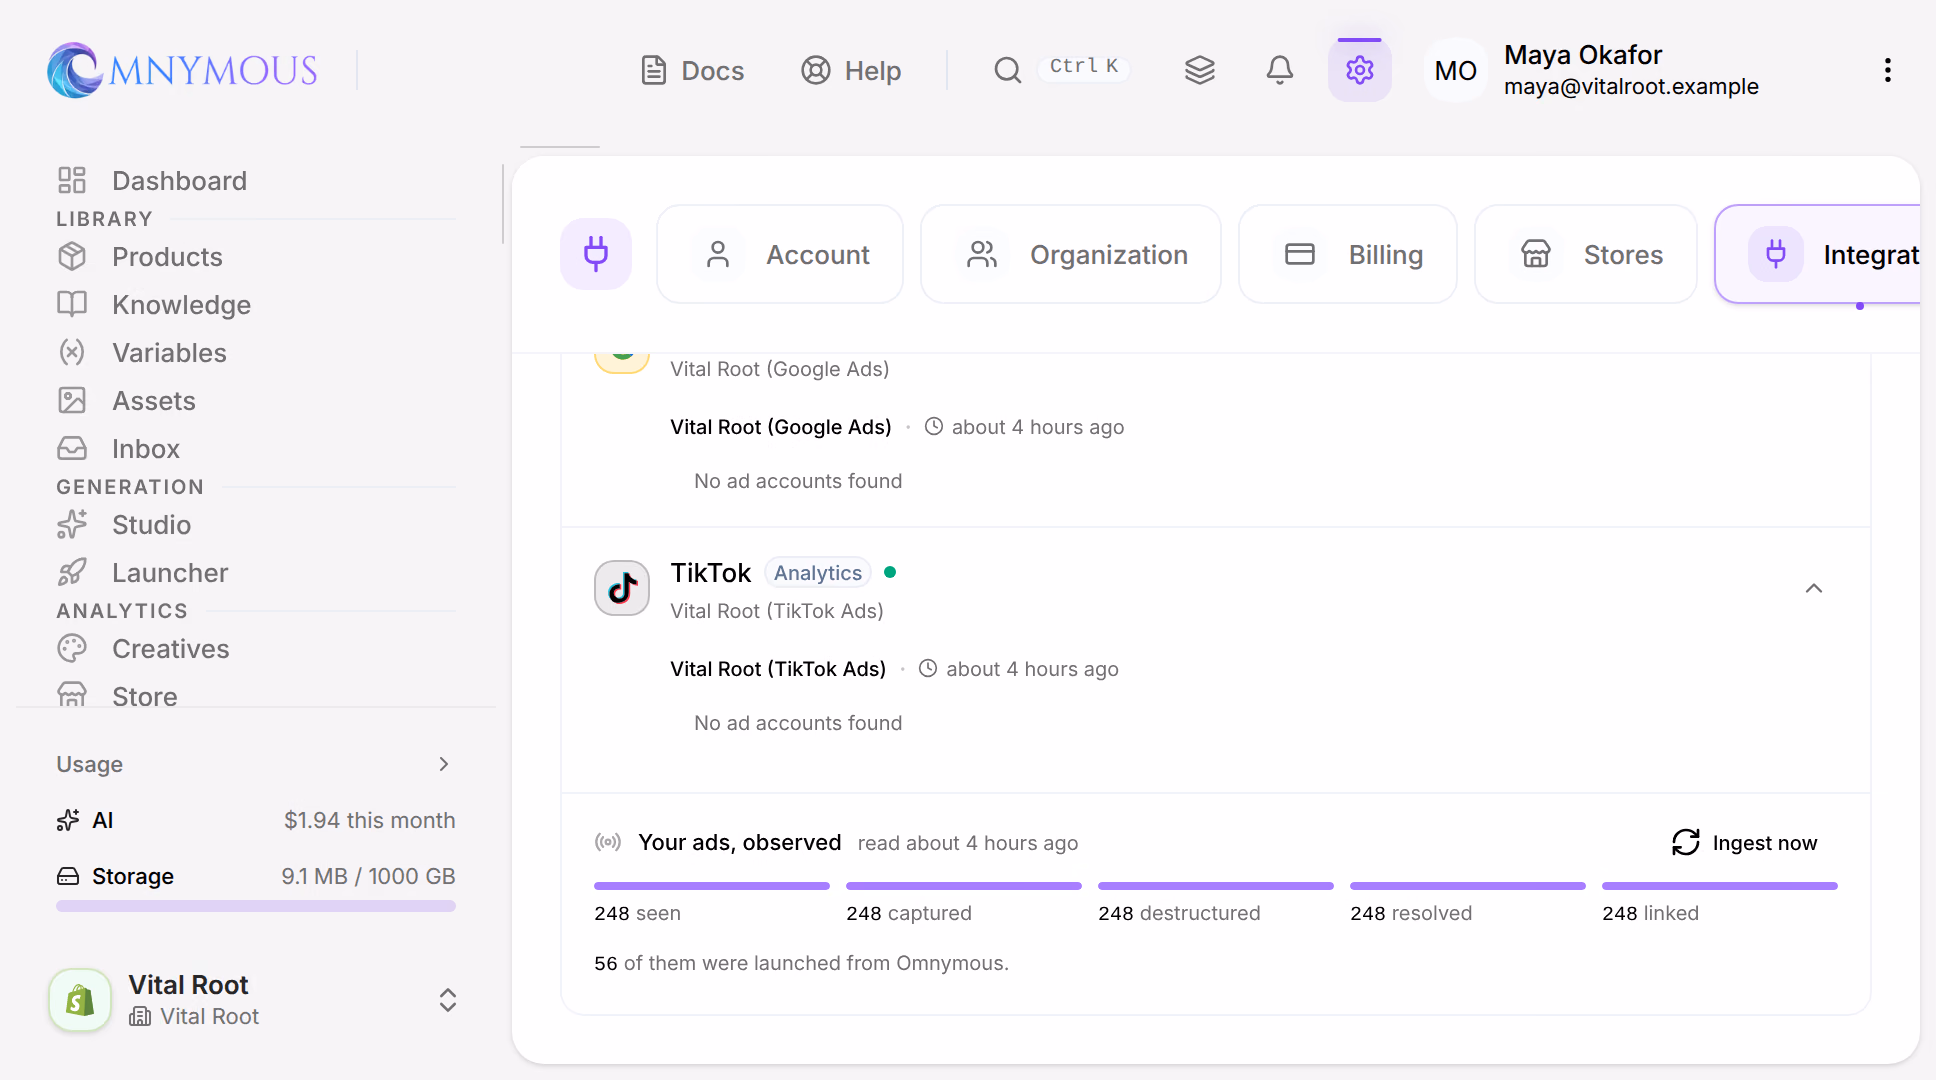Switch to the Organization tab
Viewport: 1936px width, 1080px height.
point(1071,254)
